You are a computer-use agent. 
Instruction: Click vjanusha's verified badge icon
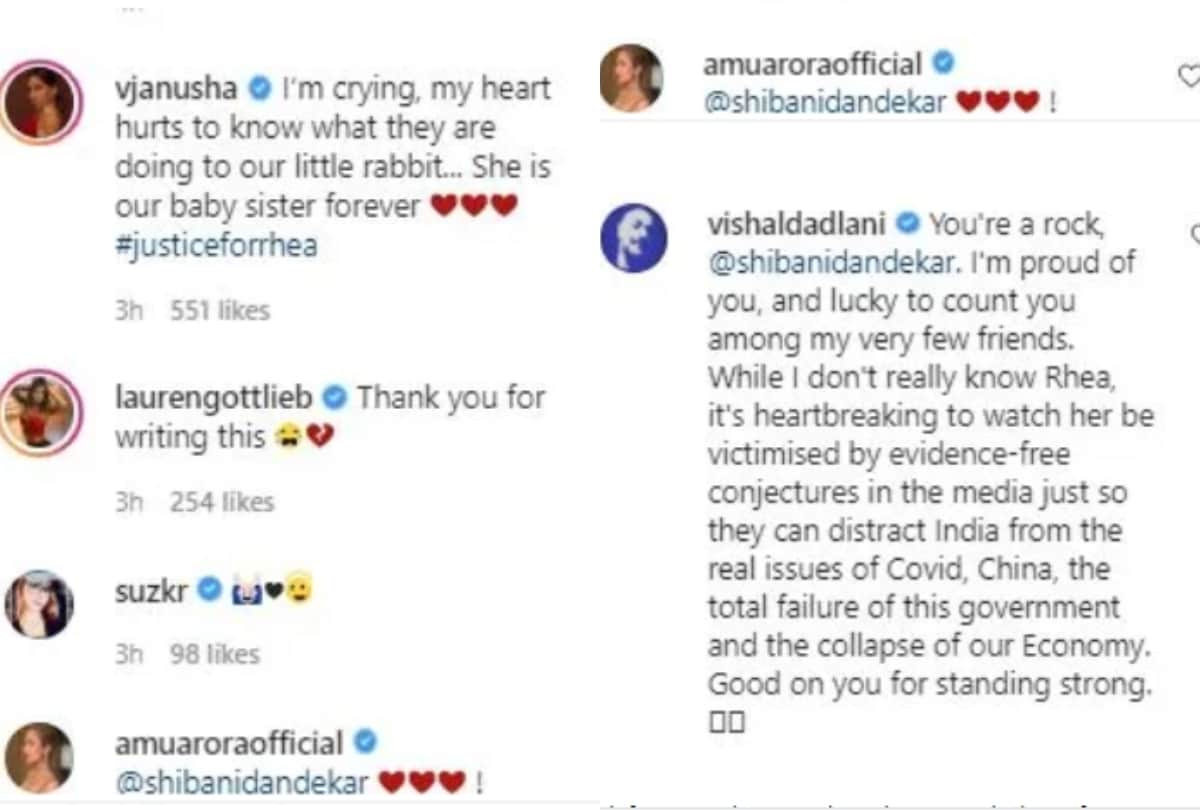(x=258, y=88)
